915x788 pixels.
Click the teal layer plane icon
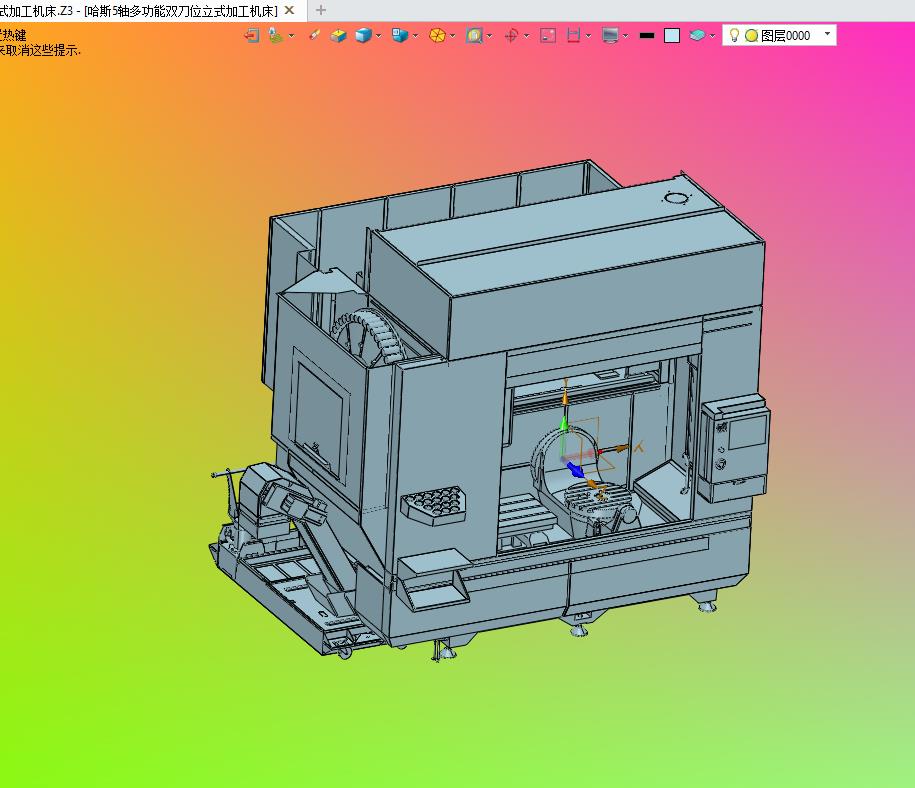(697, 36)
